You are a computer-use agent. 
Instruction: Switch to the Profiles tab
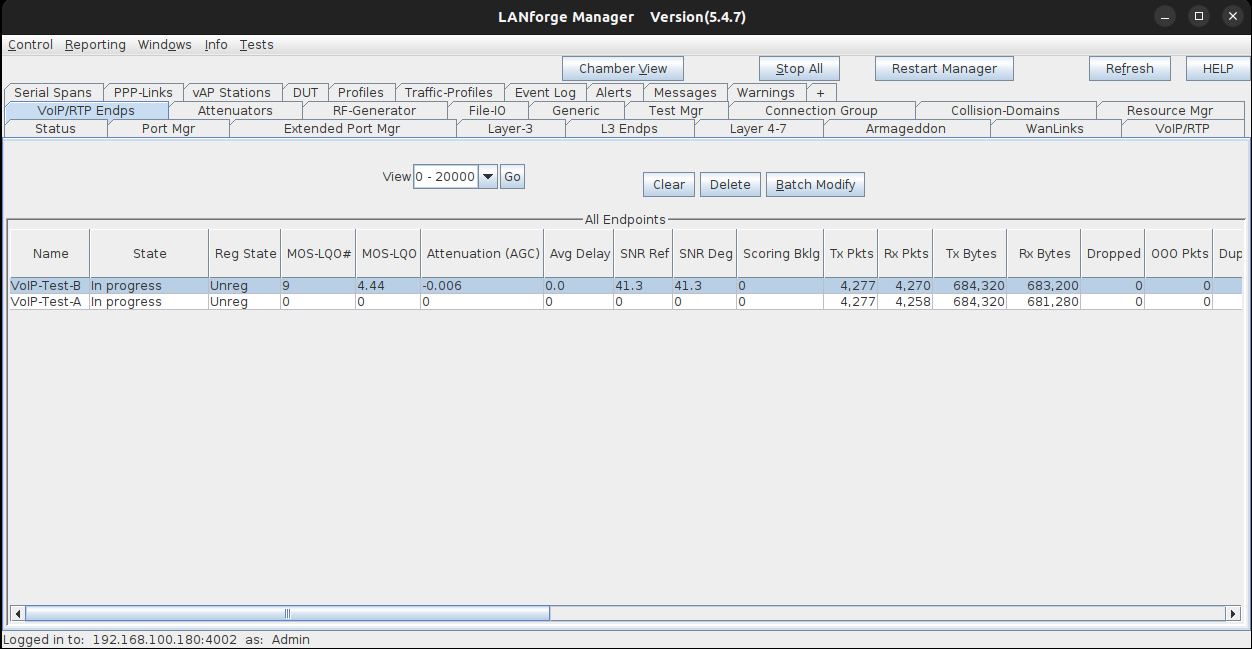click(x=361, y=92)
